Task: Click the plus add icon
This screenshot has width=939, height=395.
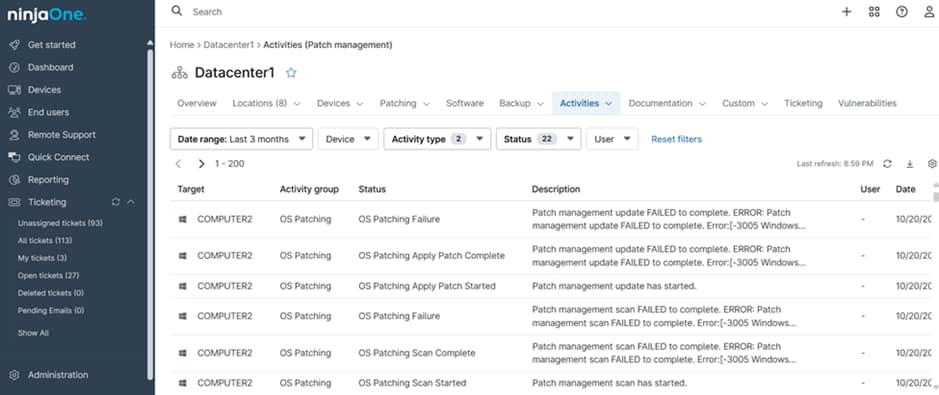Action: click(x=846, y=11)
